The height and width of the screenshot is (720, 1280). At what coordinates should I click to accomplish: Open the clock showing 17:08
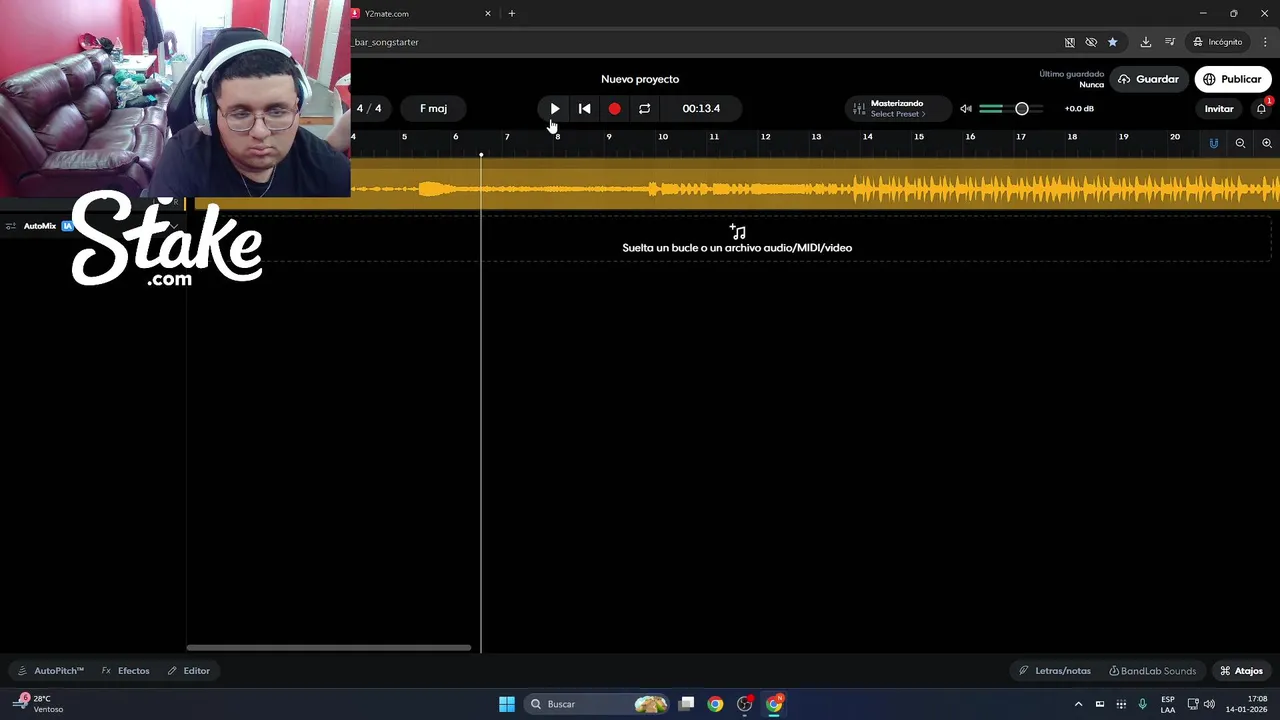pyautogui.click(x=1244, y=704)
